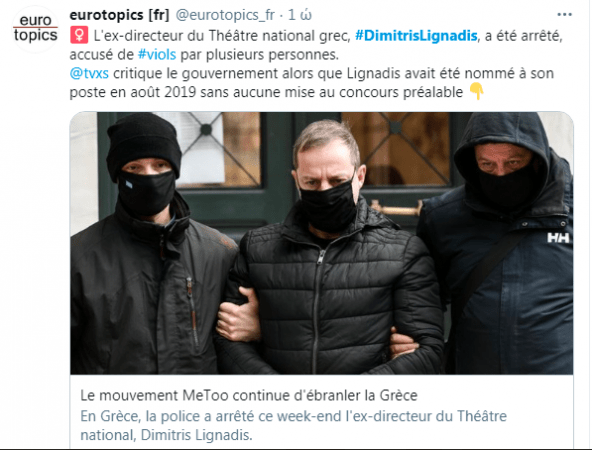Open the #viols hashtag
Screen dimensions: 592x450
coord(157,55)
